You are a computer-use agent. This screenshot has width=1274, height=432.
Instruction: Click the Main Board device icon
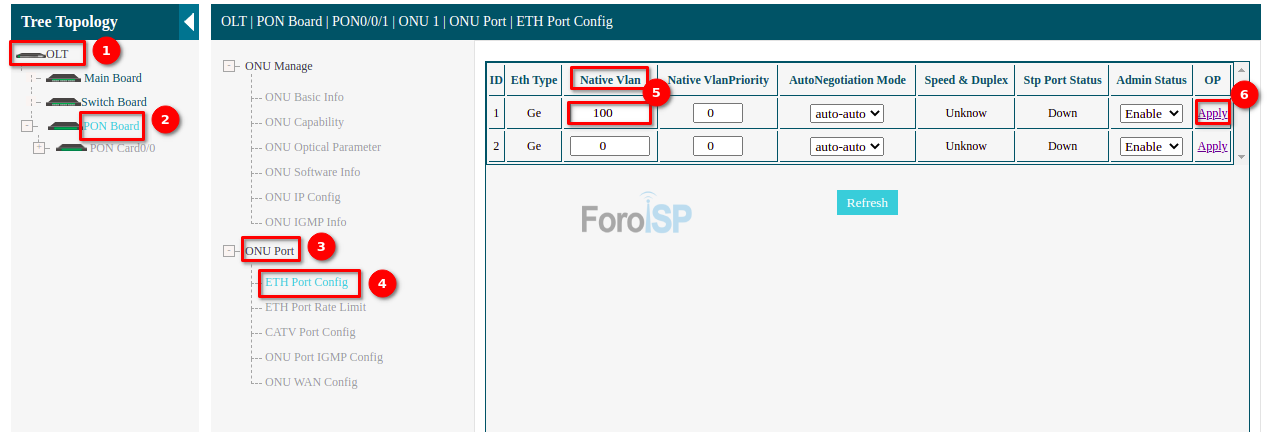tap(63, 78)
